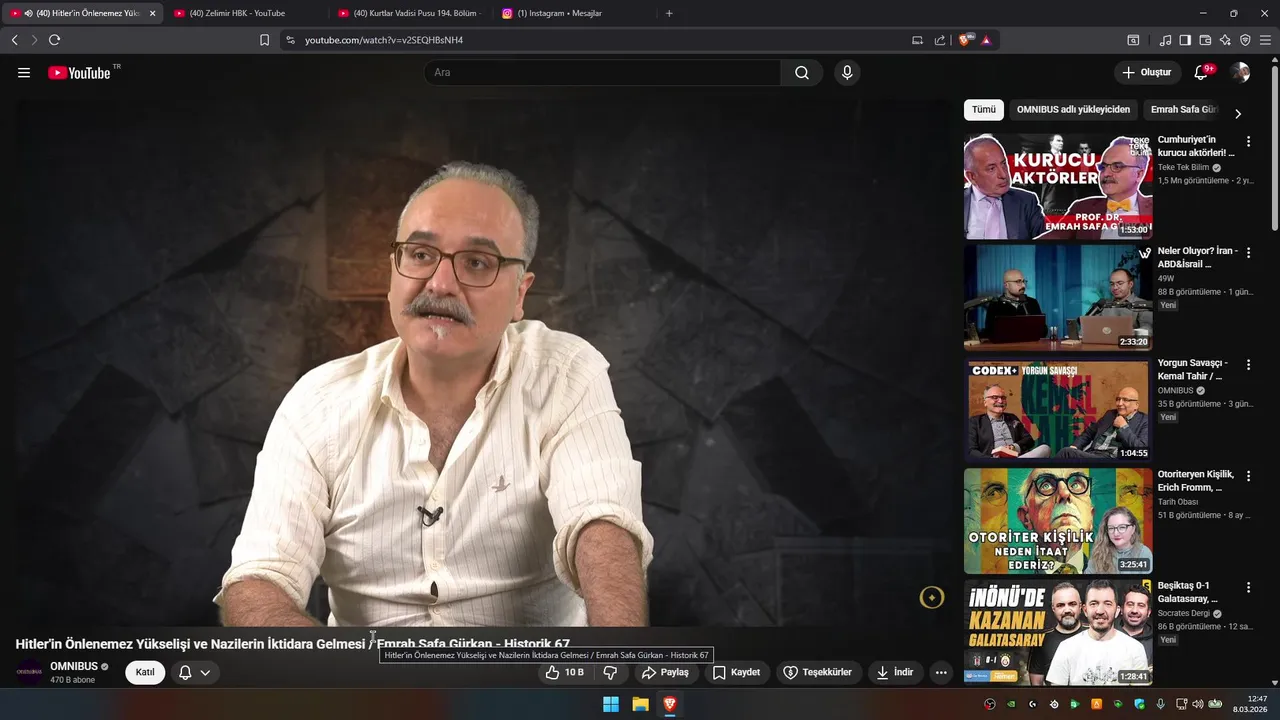1280x720 pixels.
Task: Open the OMNIBUS channel name link
Action: [x=74, y=666]
